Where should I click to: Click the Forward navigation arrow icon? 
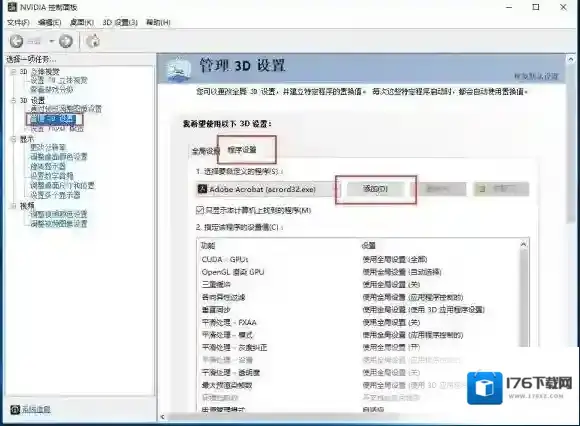(x=66, y=41)
